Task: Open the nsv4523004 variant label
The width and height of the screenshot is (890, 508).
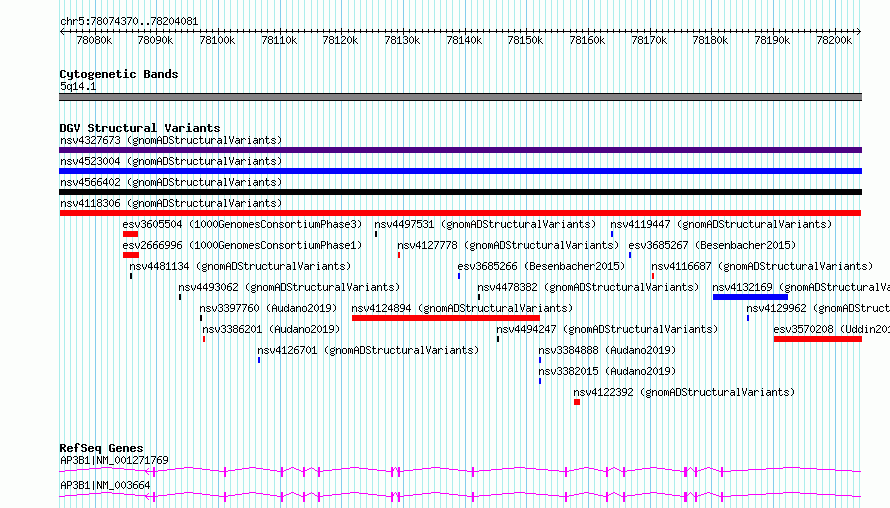Action: (171, 161)
